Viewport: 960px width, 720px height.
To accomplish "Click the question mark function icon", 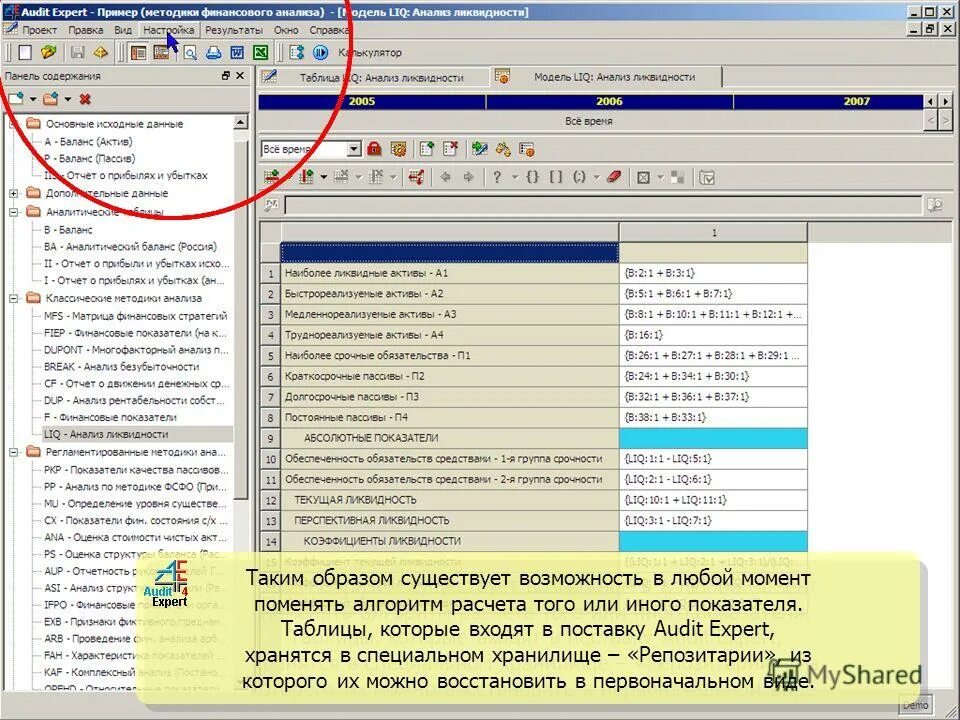I will point(497,178).
